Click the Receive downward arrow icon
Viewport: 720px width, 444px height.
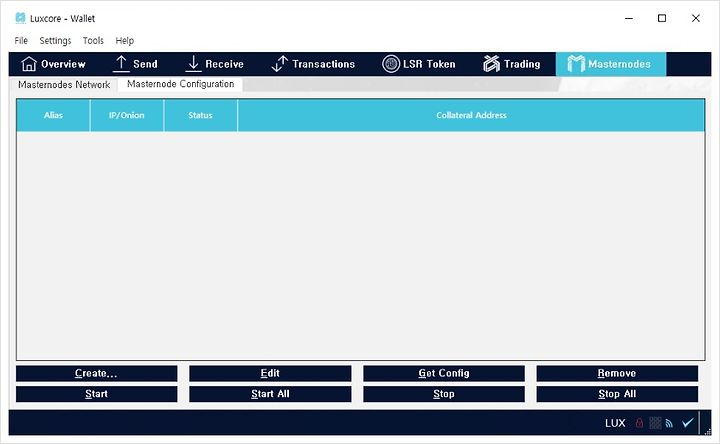click(193, 64)
